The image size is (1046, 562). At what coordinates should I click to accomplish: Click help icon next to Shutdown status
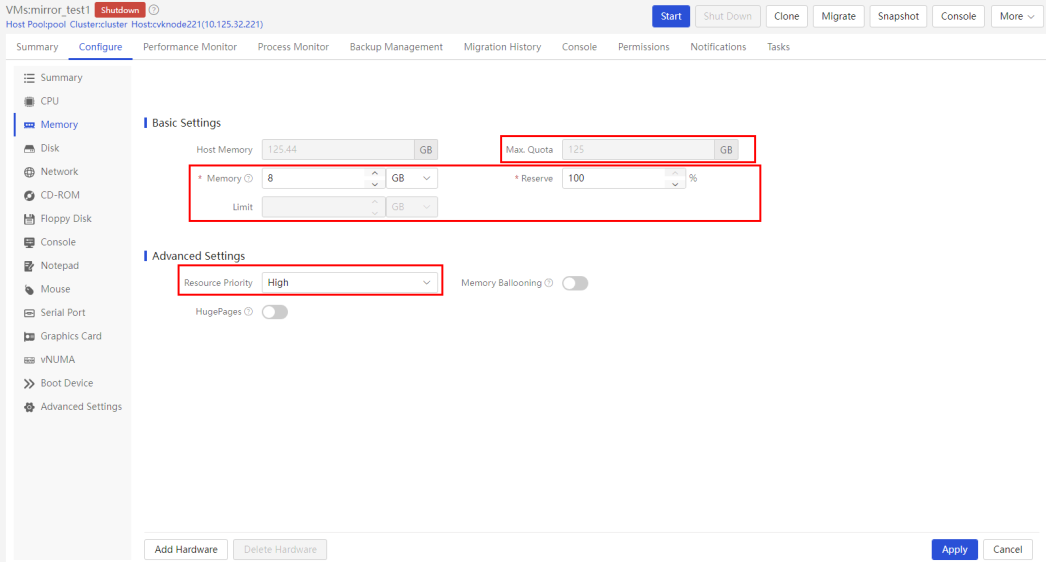(154, 10)
